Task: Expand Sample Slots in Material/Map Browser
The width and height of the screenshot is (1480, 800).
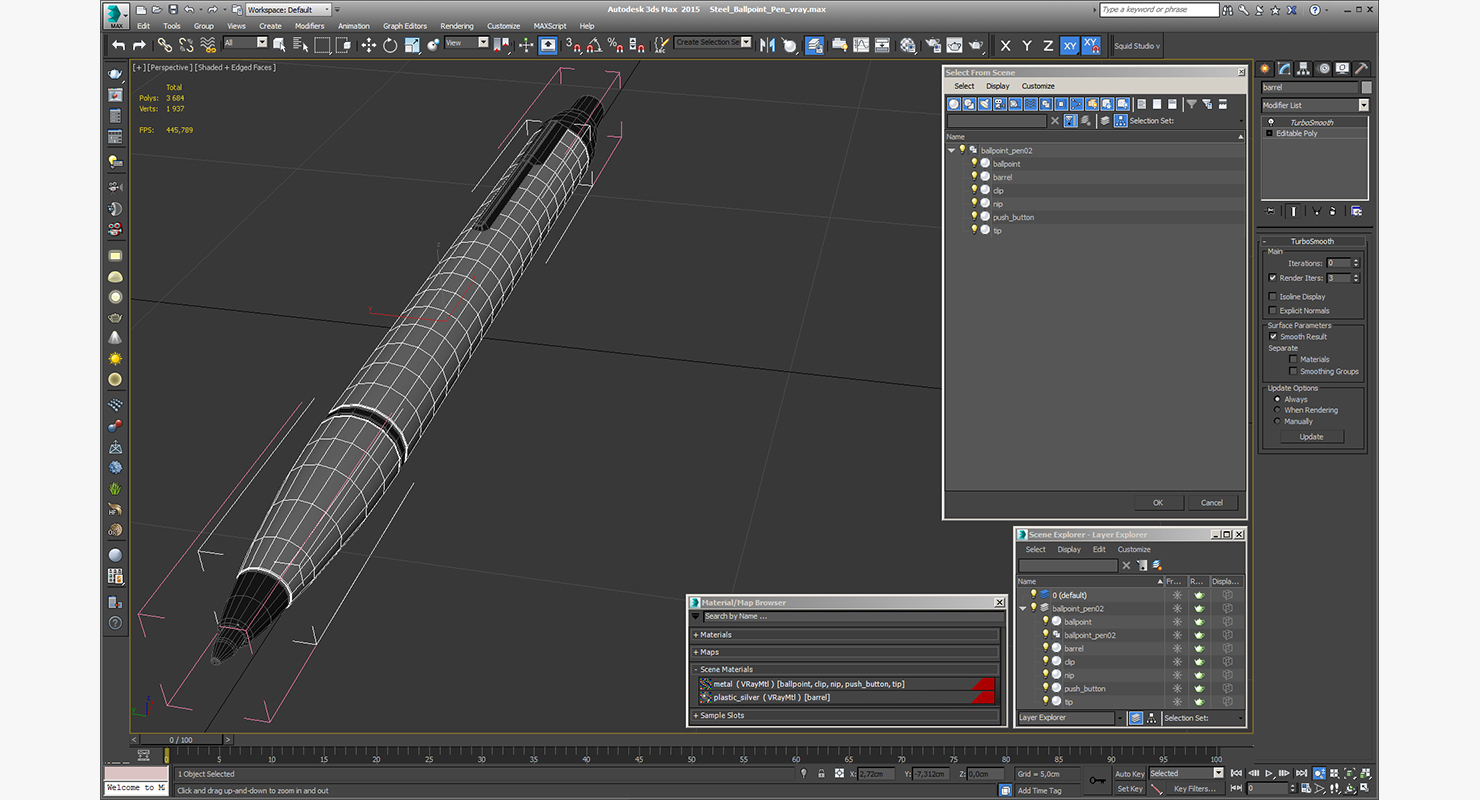Action: 845,715
